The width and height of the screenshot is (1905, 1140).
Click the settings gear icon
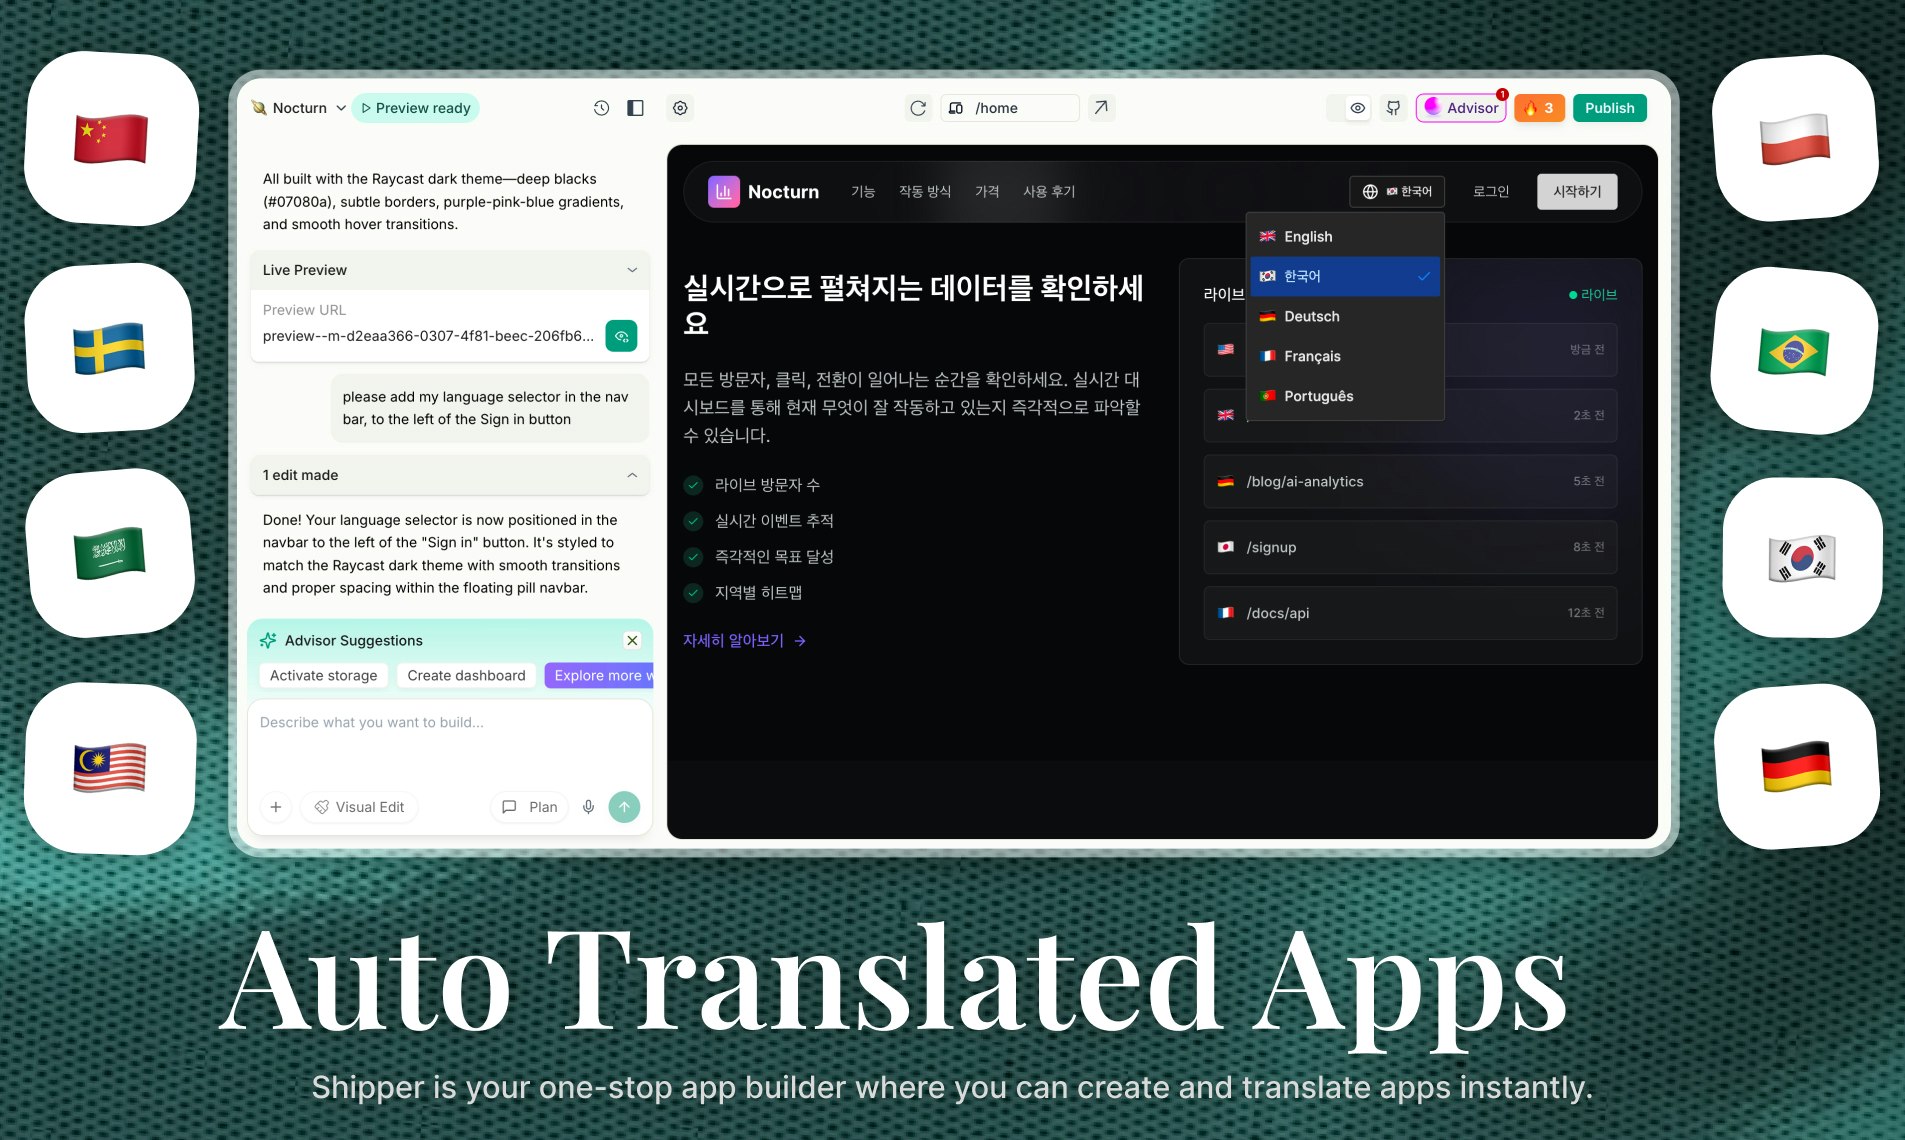tap(681, 108)
